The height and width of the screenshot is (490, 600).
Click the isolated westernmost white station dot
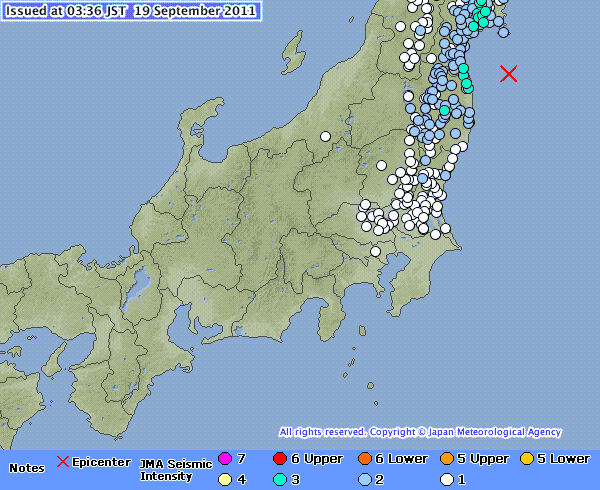point(325,136)
